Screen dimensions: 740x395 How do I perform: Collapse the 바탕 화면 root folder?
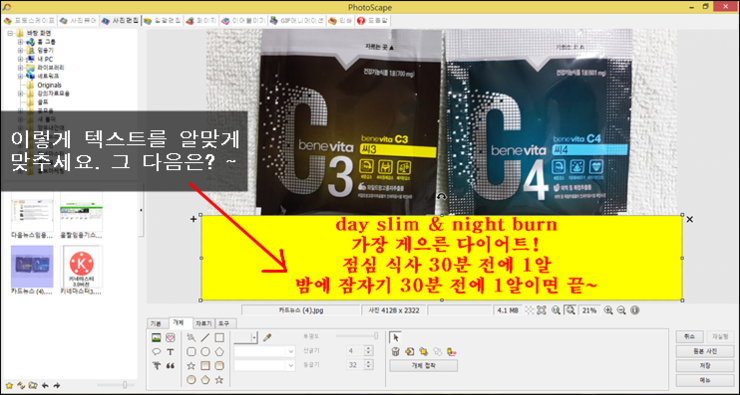[10, 34]
